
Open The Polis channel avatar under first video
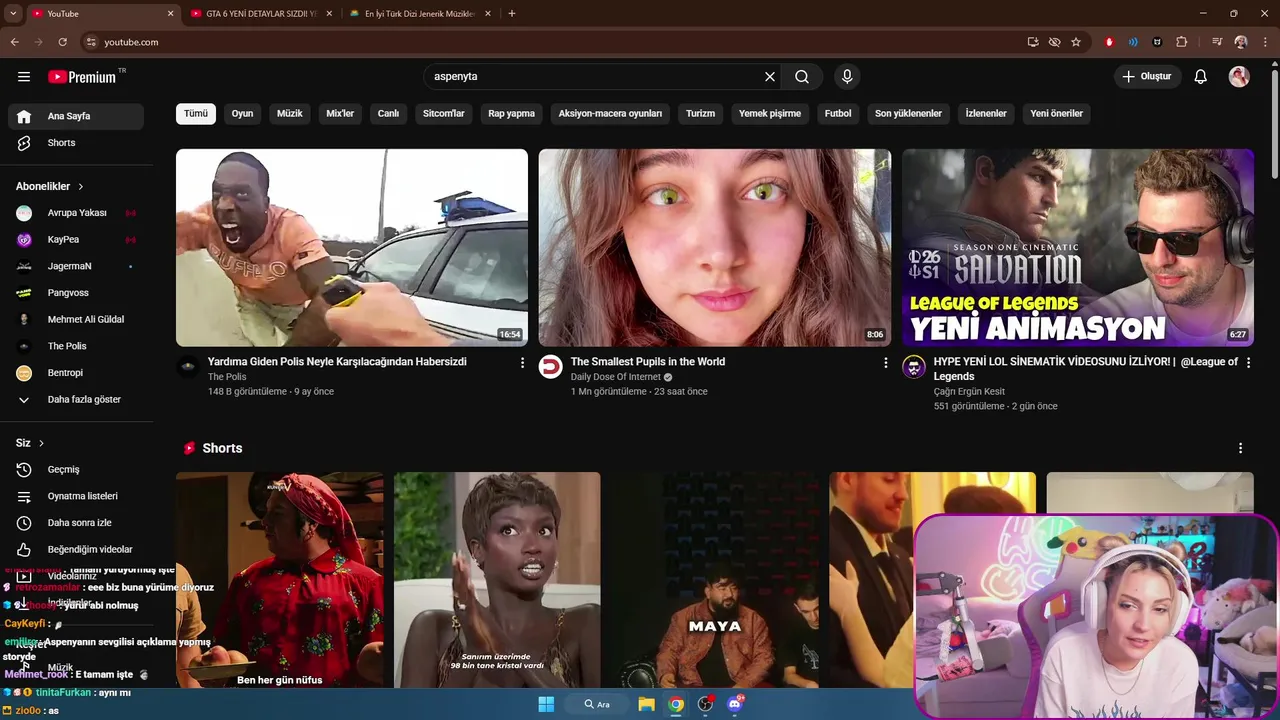point(188,367)
